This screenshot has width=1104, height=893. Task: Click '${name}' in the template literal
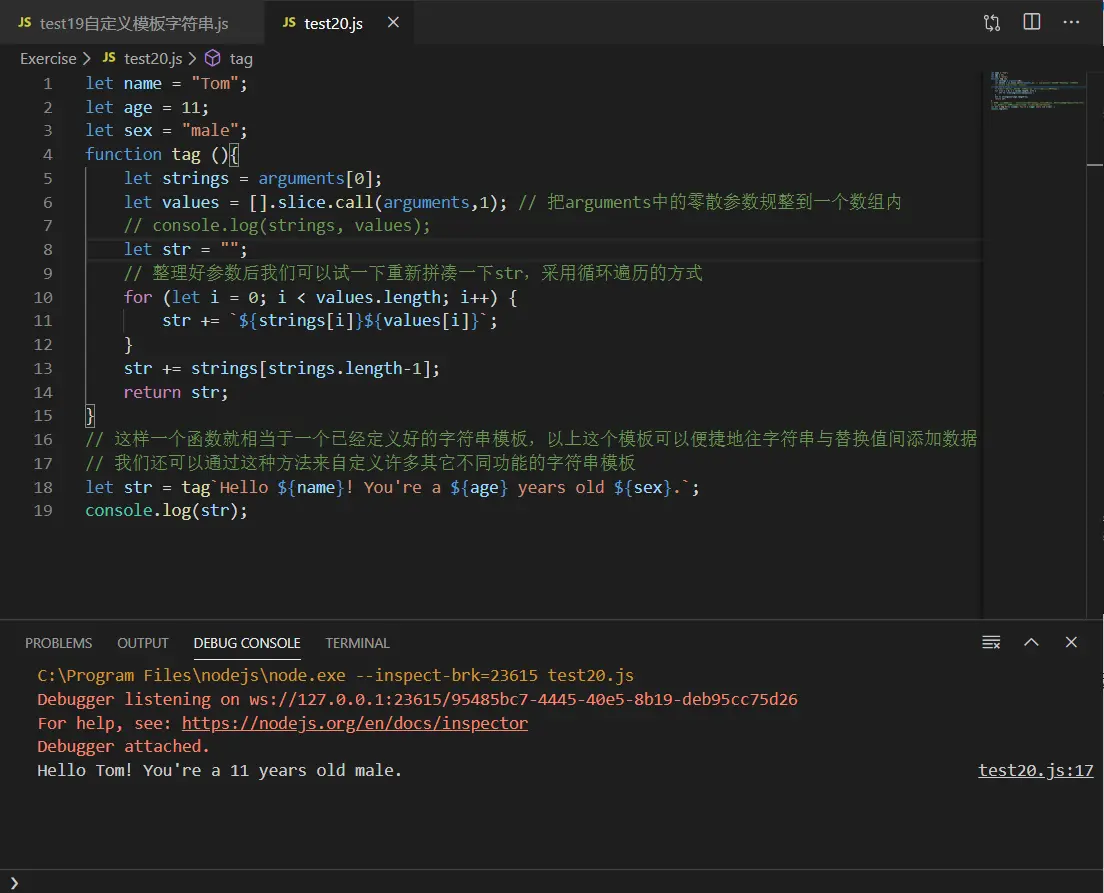coord(310,487)
